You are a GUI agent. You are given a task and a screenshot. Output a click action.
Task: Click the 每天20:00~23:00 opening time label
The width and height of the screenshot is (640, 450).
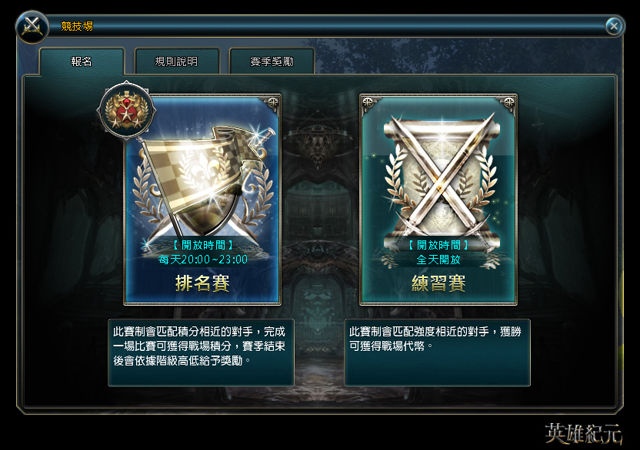(x=203, y=259)
